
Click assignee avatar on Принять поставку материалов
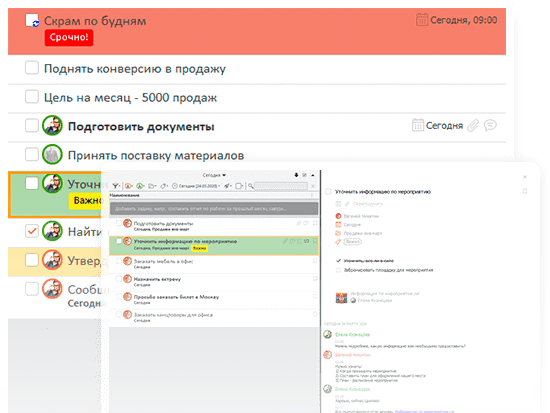click(x=52, y=154)
